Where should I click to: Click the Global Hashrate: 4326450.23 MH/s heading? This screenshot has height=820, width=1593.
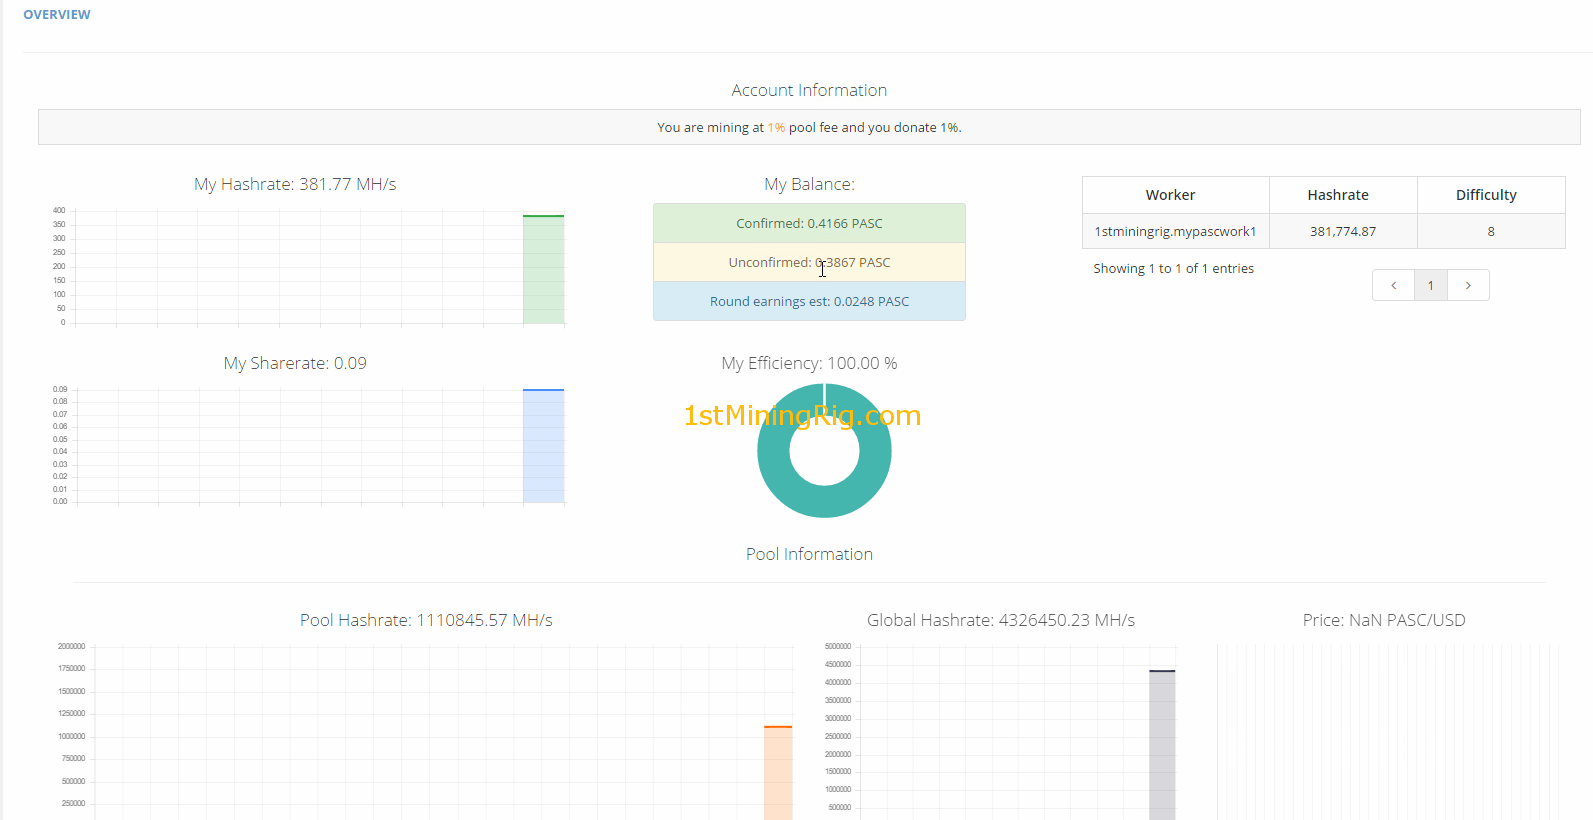(x=1001, y=620)
